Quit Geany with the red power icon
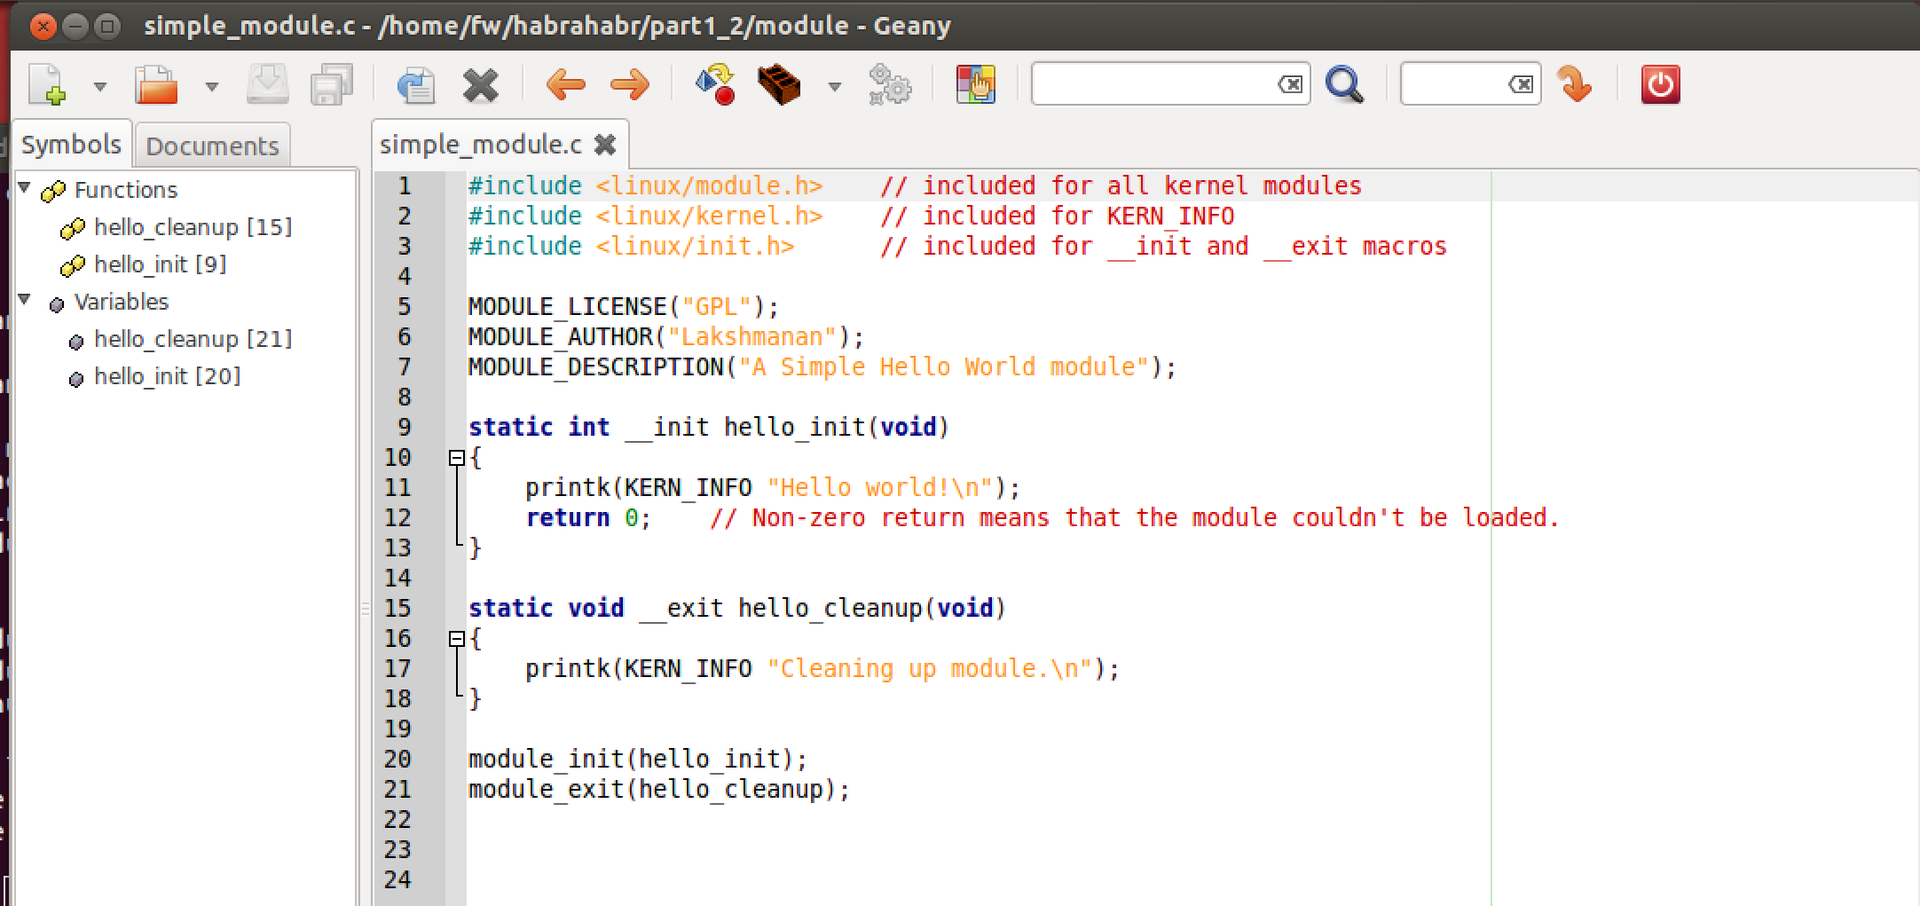This screenshot has height=906, width=1920. point(1661,85)
